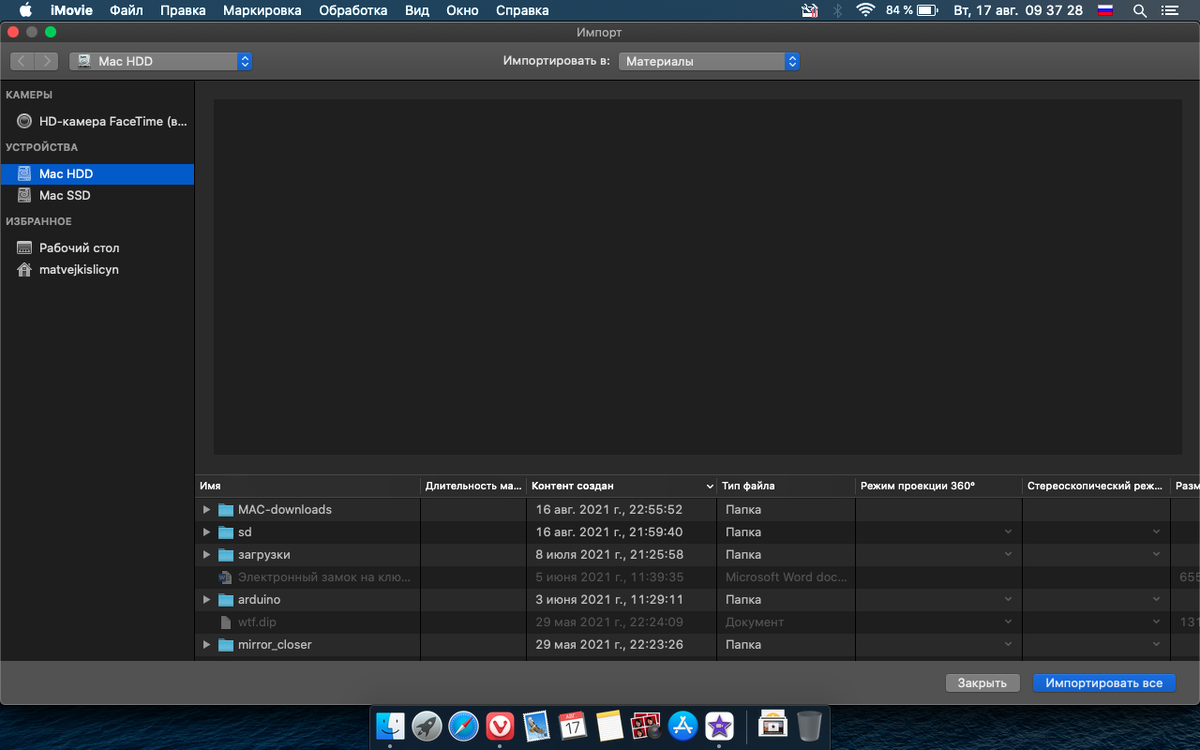Image resolution: width=1200 pixels, height=750 pixels.
Task: Open the Материалы import destination dropdown
Action: (709, 61)
